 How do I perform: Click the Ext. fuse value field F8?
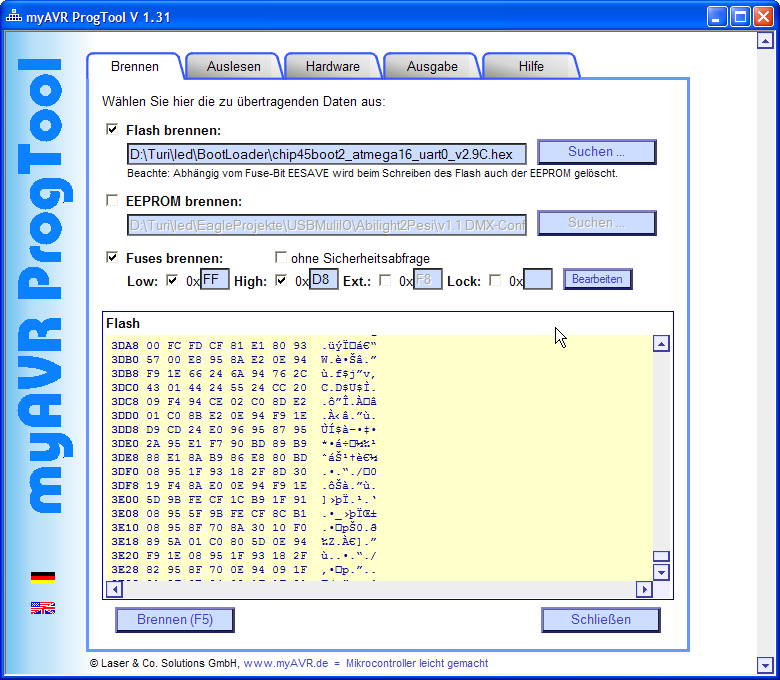428,279
